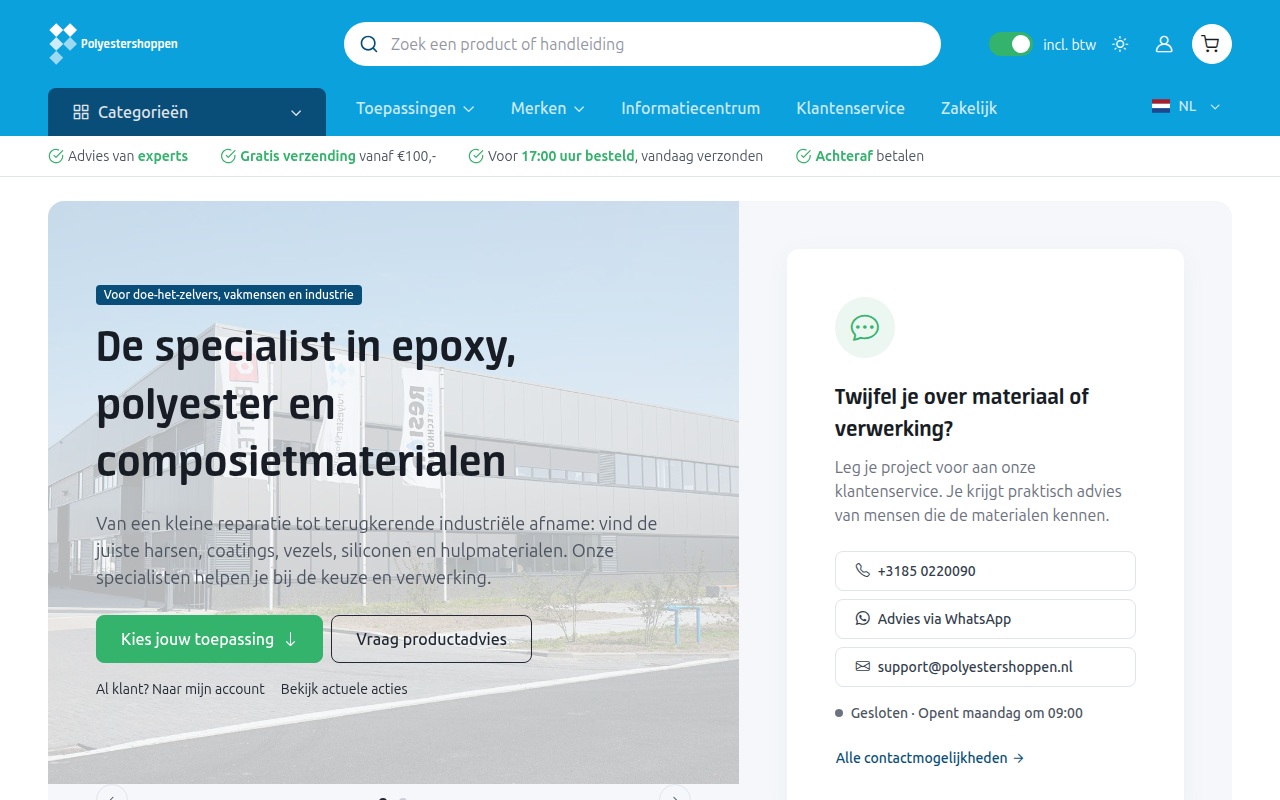The width and height of the screenshot is (1280, 800).
Task: Open the user account icon
Action: click(1164, 44)
